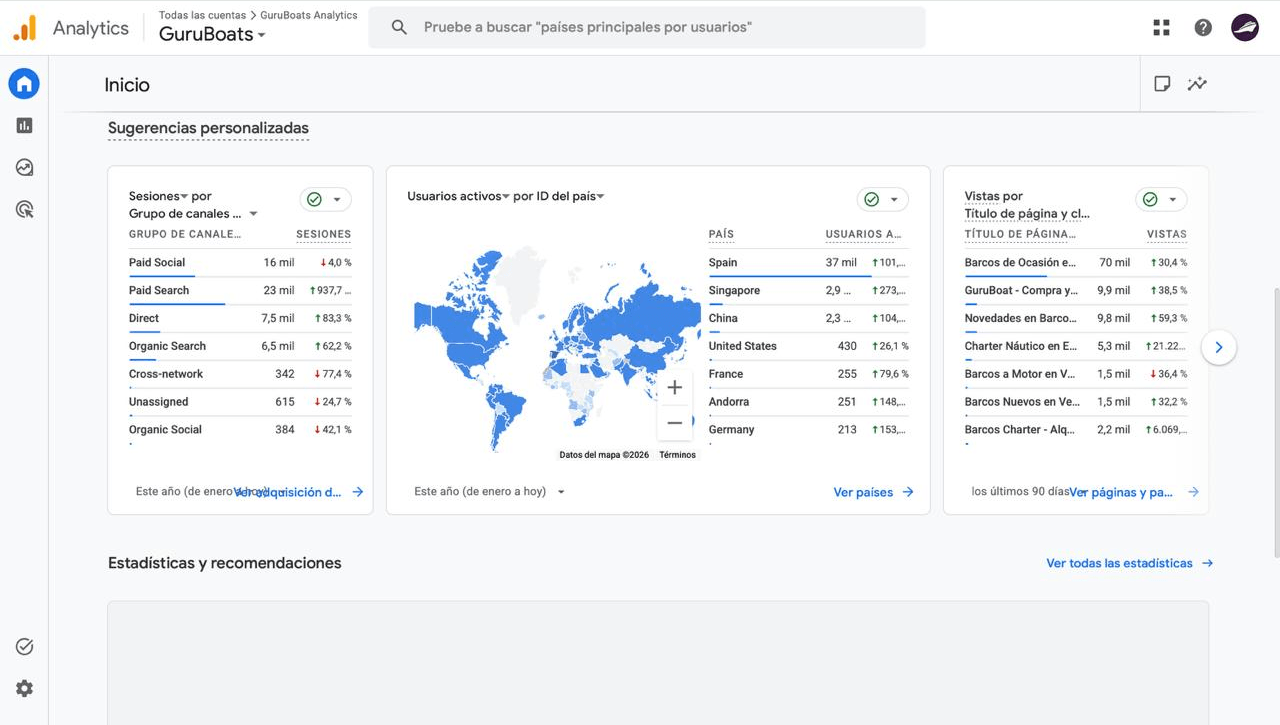Select the Organic Search row
The image size is (1280, 725).
240,346
